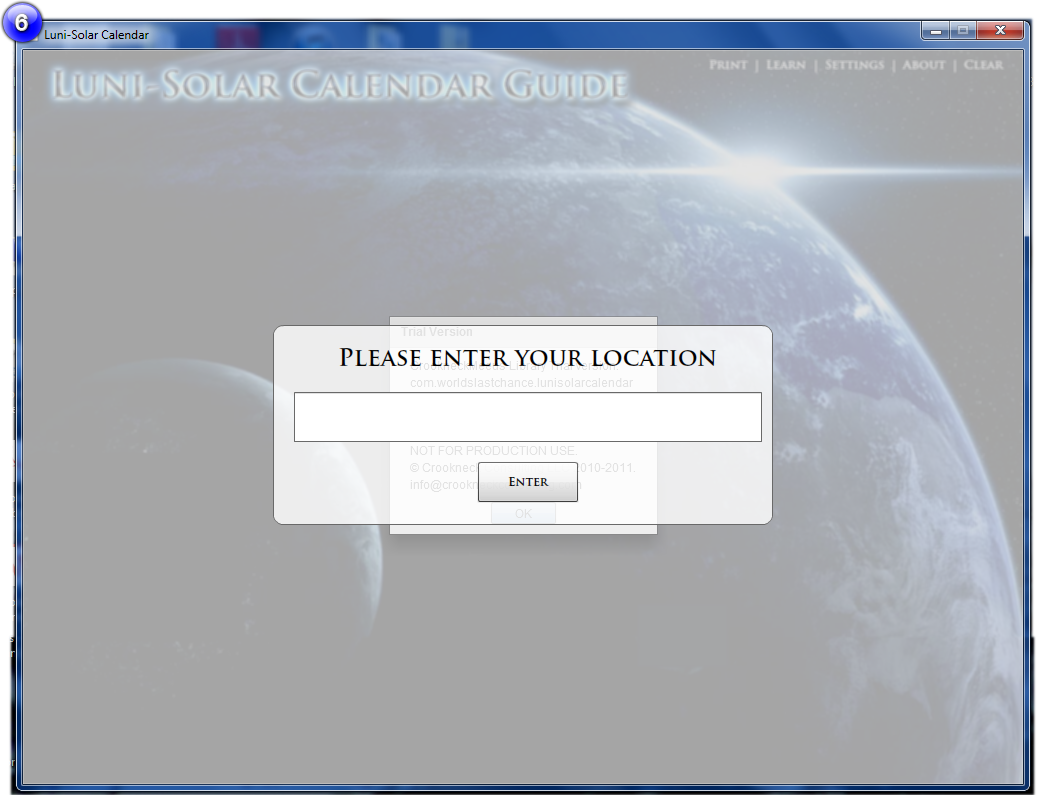Close the Luni-Solar Calendar window
The height and width of the screenshot is (795, 1039).
pyautogui.click(x=1000, y=30)
